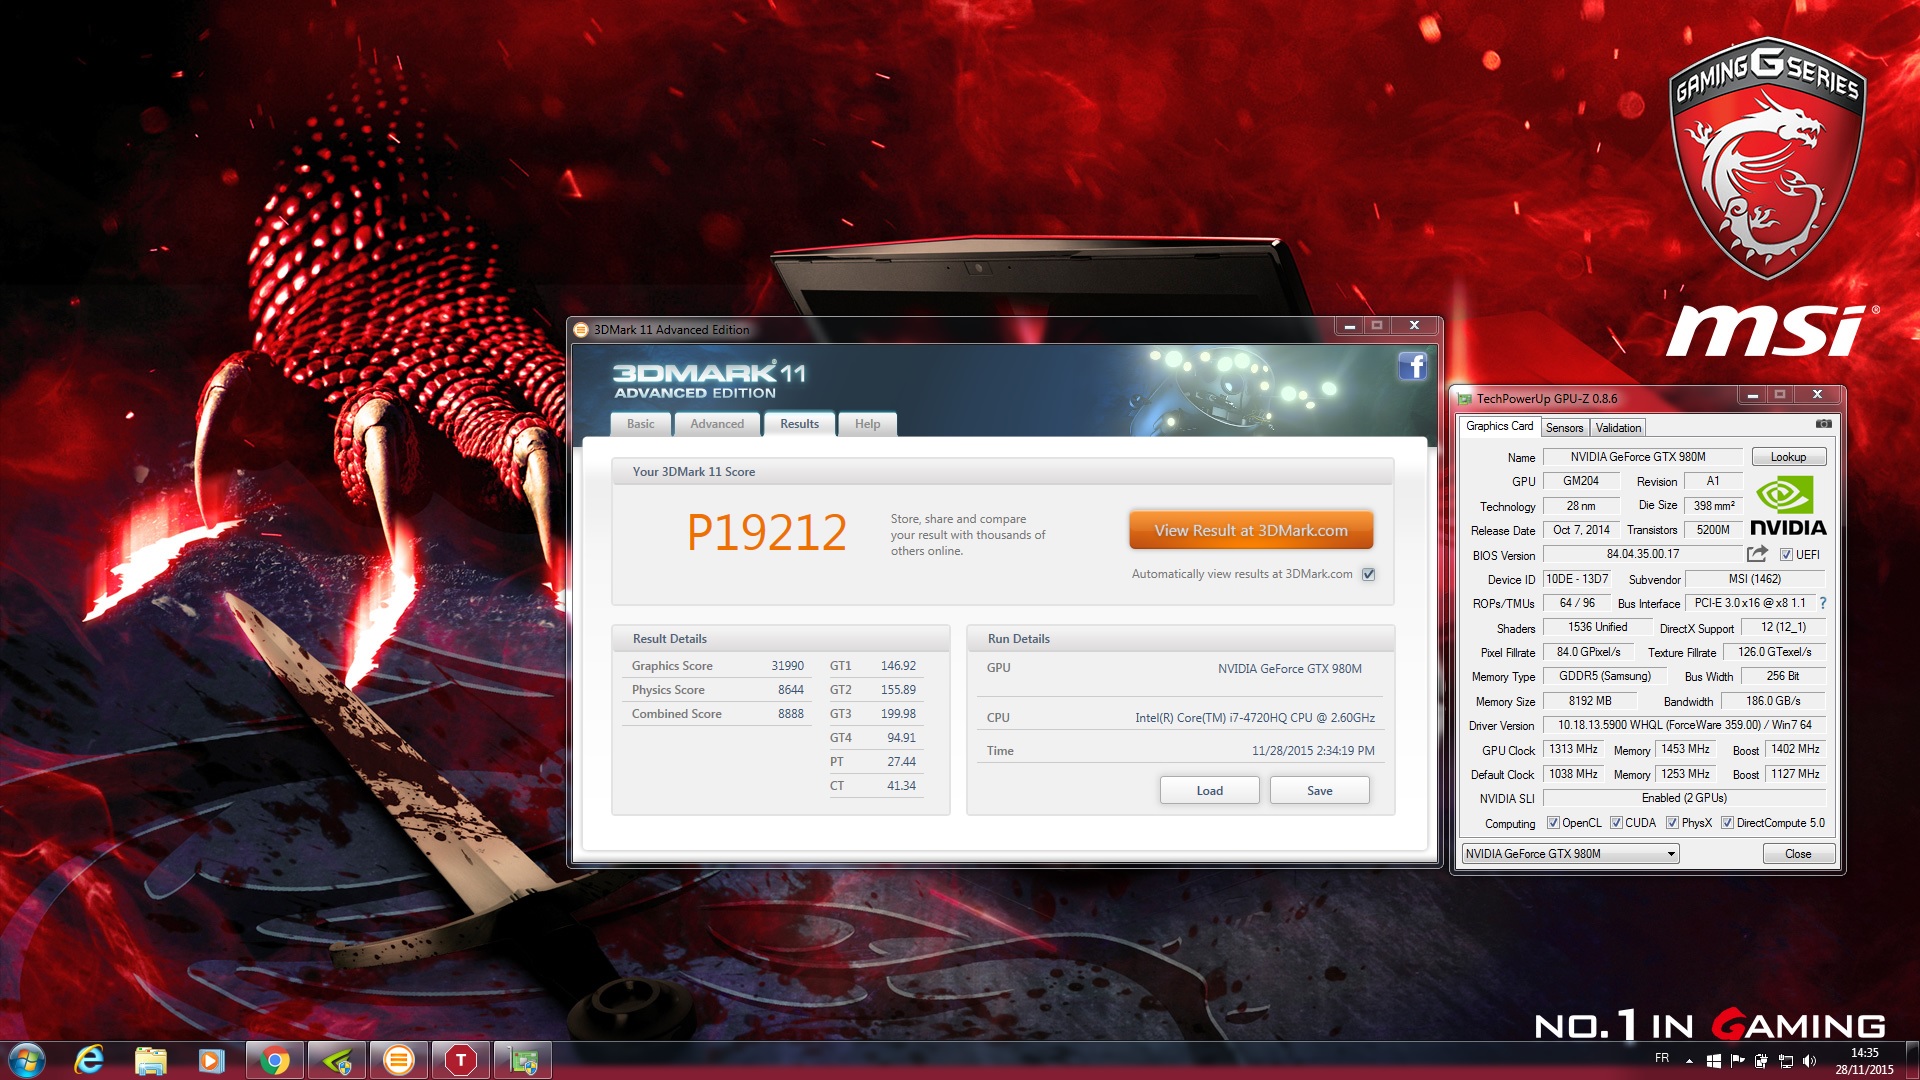Click the FR input language indicator

point(1662,1058)
